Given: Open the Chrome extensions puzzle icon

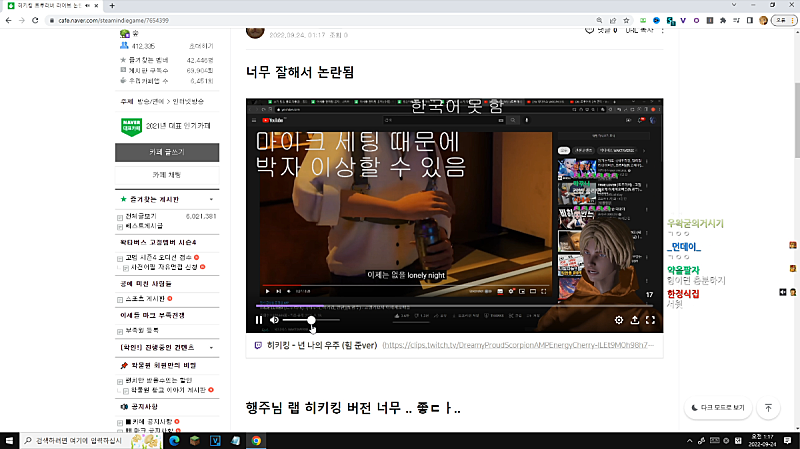Looking at the screenshot, I should (x=723, y=20).
